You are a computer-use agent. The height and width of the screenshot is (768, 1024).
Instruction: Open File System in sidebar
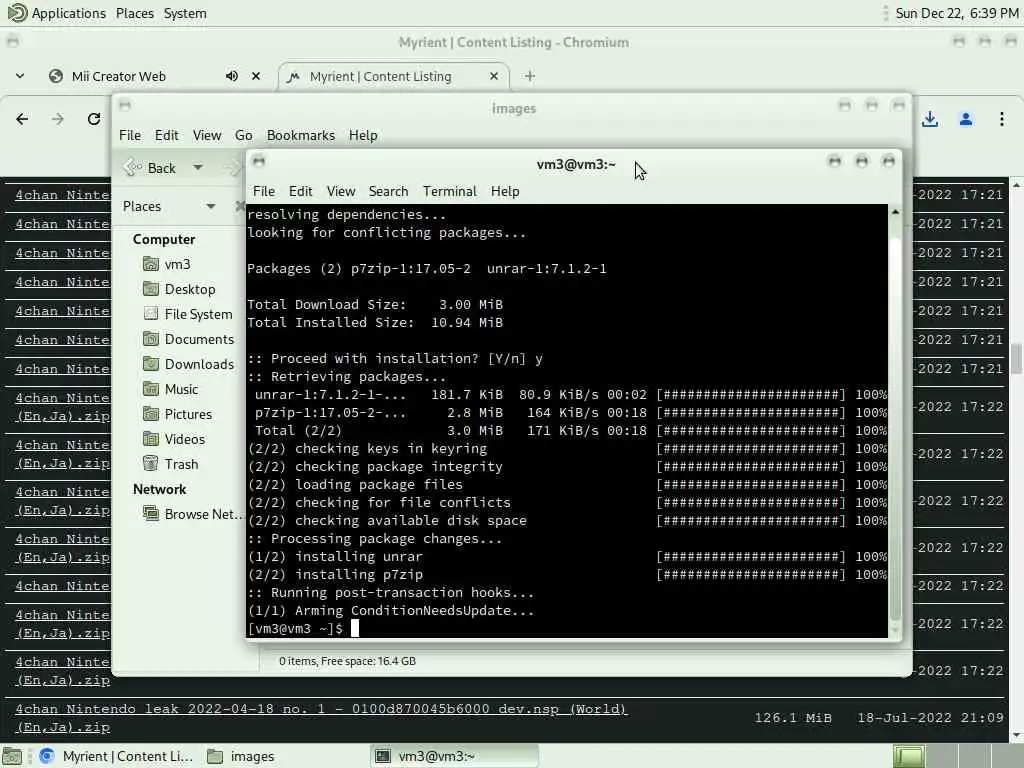pyautogui.click(x=187, y=314)
